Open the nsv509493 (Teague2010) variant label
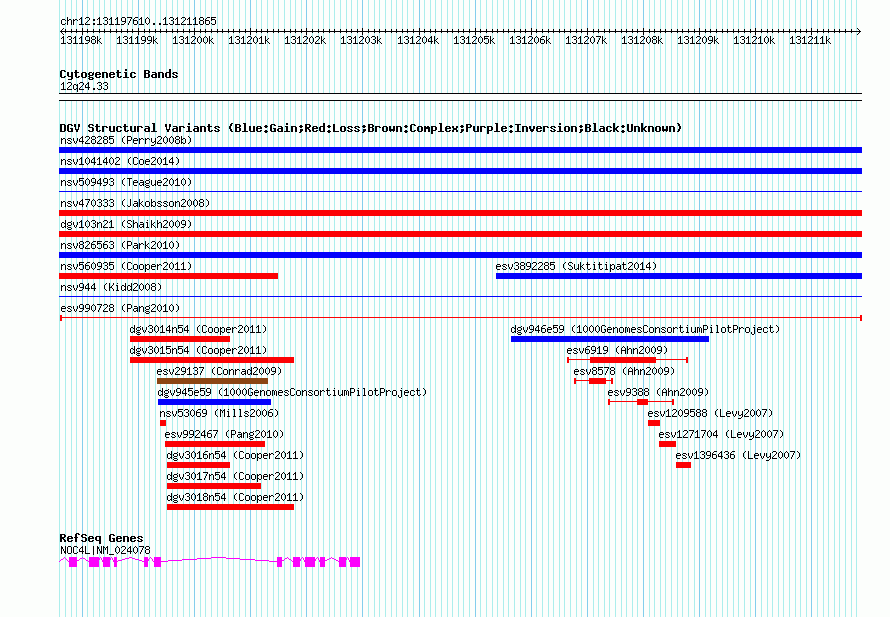 [126, 182]
